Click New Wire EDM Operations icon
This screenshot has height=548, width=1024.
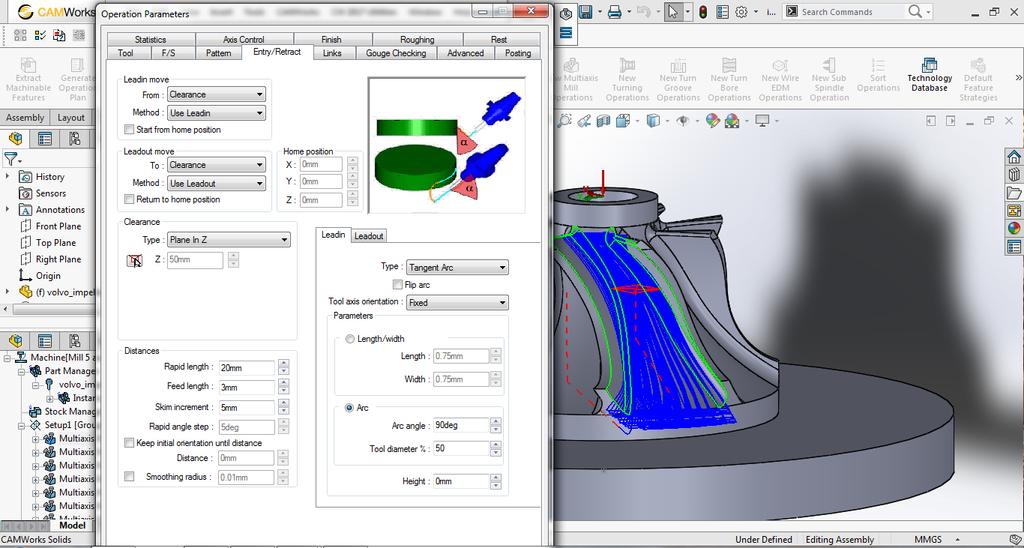(x=780, y=66)
